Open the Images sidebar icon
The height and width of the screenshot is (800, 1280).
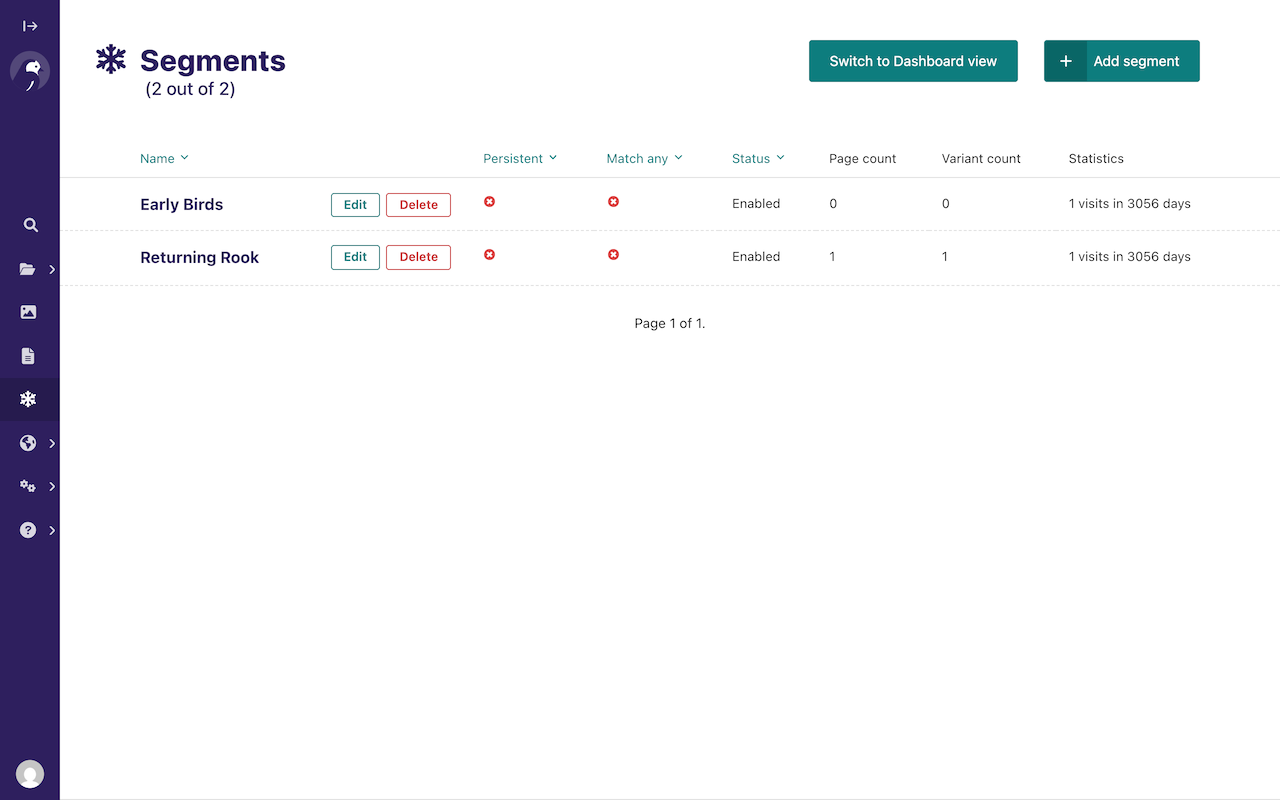pos(28,312)
